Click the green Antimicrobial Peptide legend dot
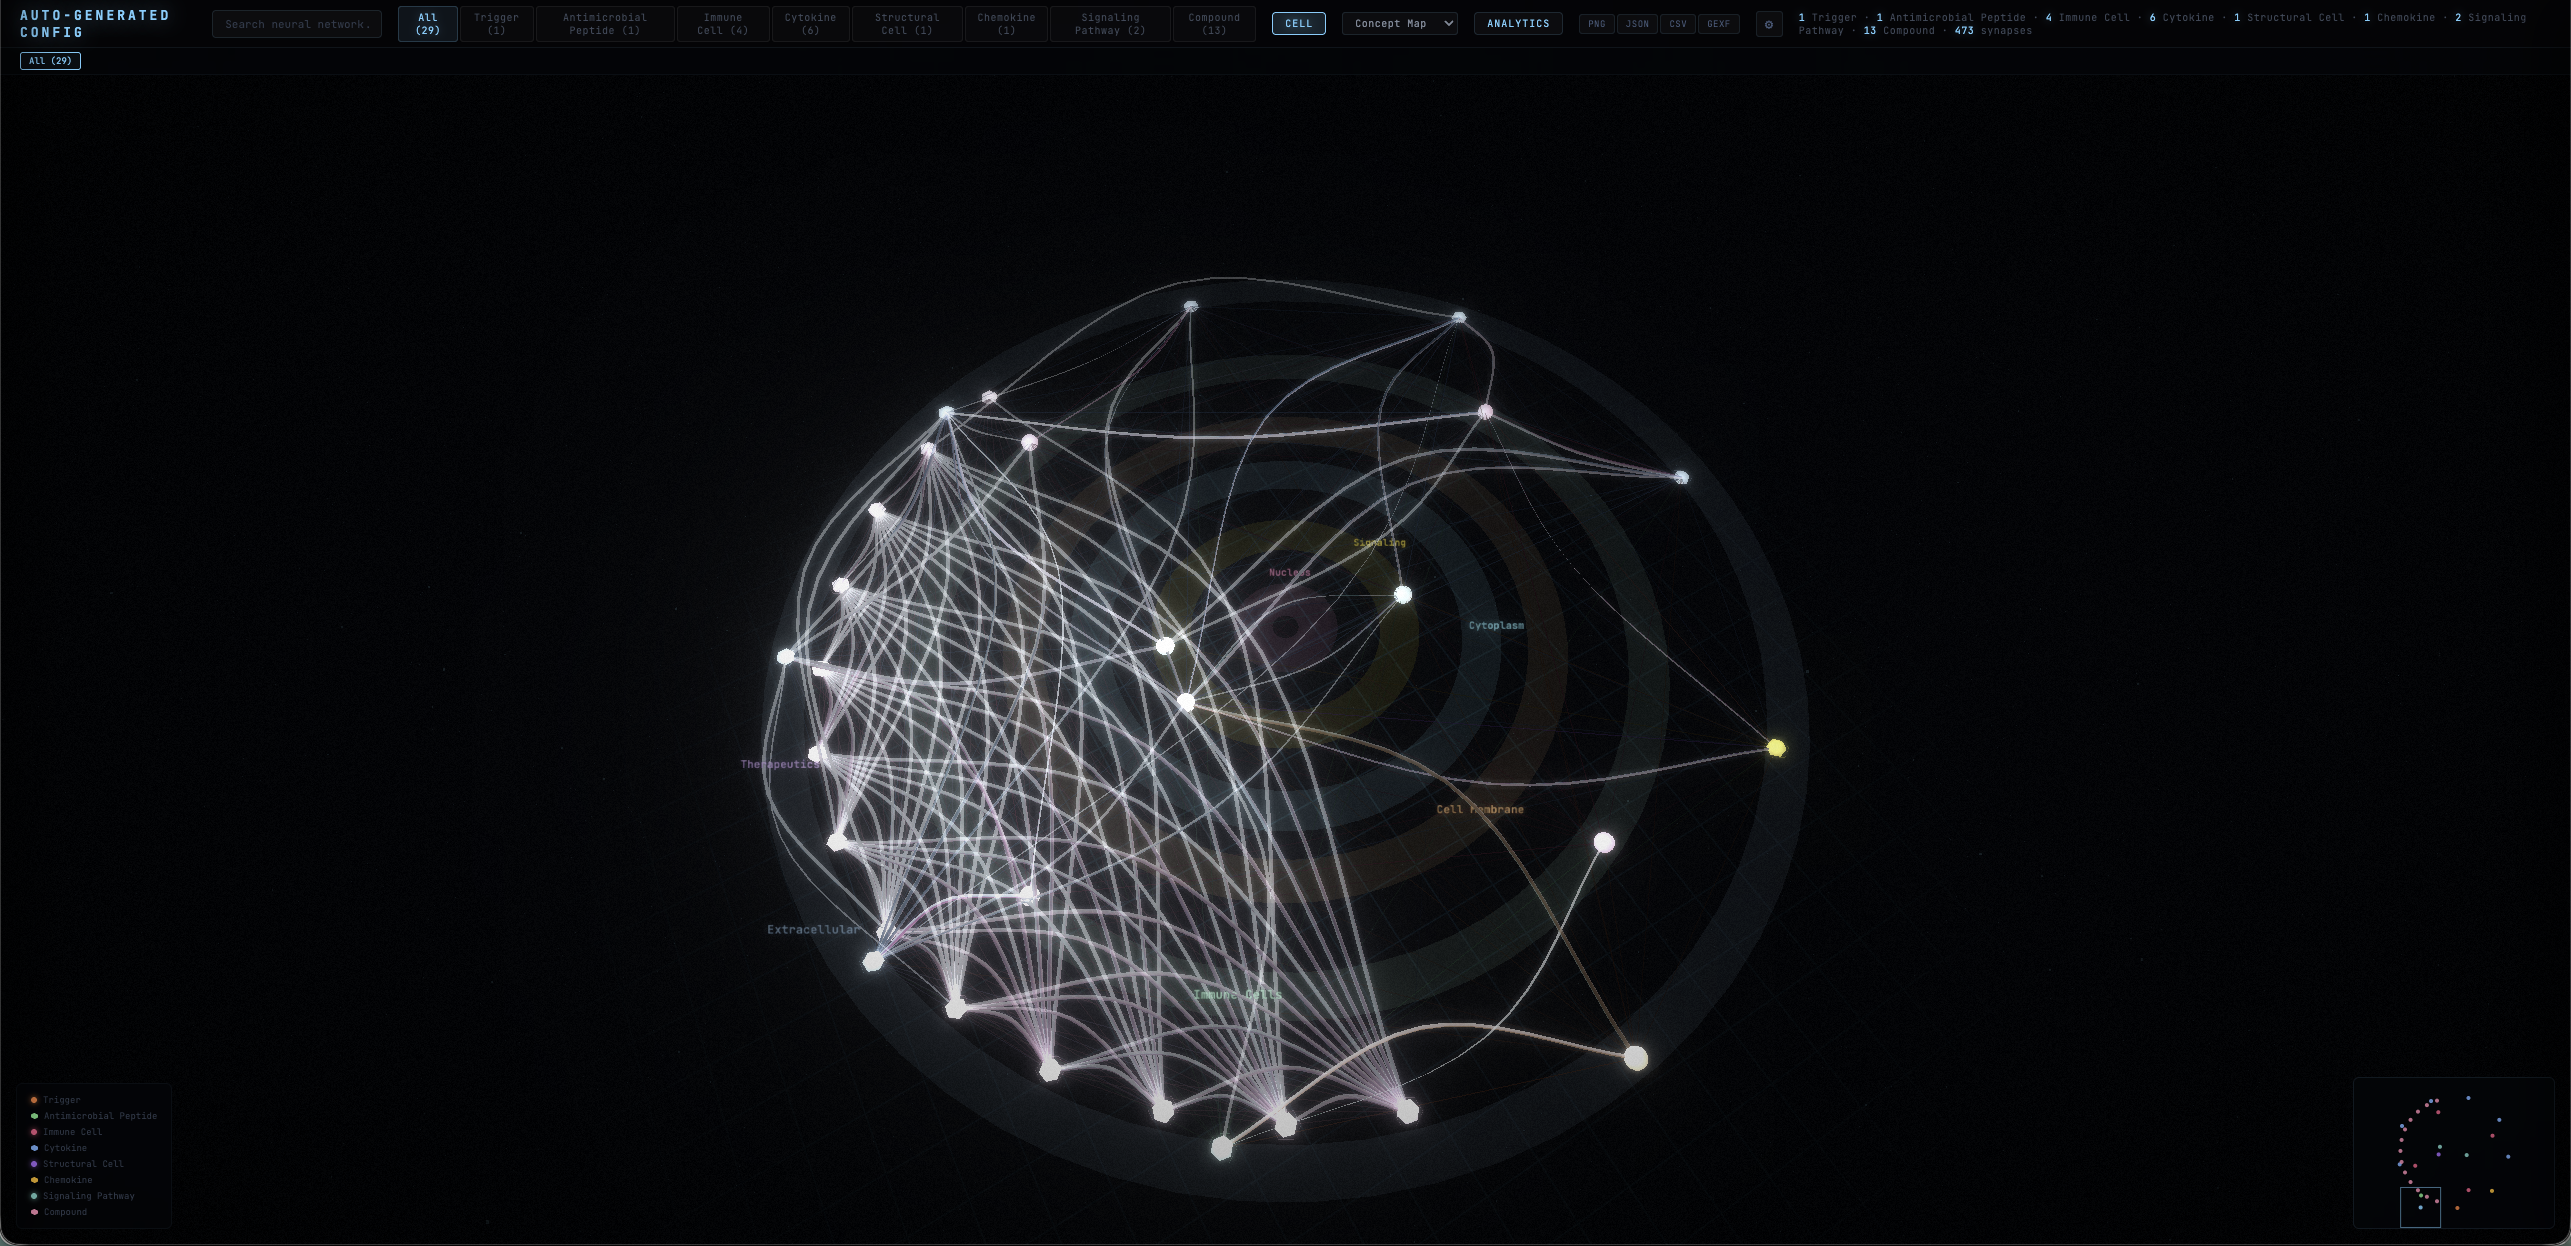Viewport: 2571px width, 1246px height. coord(34,1116)
